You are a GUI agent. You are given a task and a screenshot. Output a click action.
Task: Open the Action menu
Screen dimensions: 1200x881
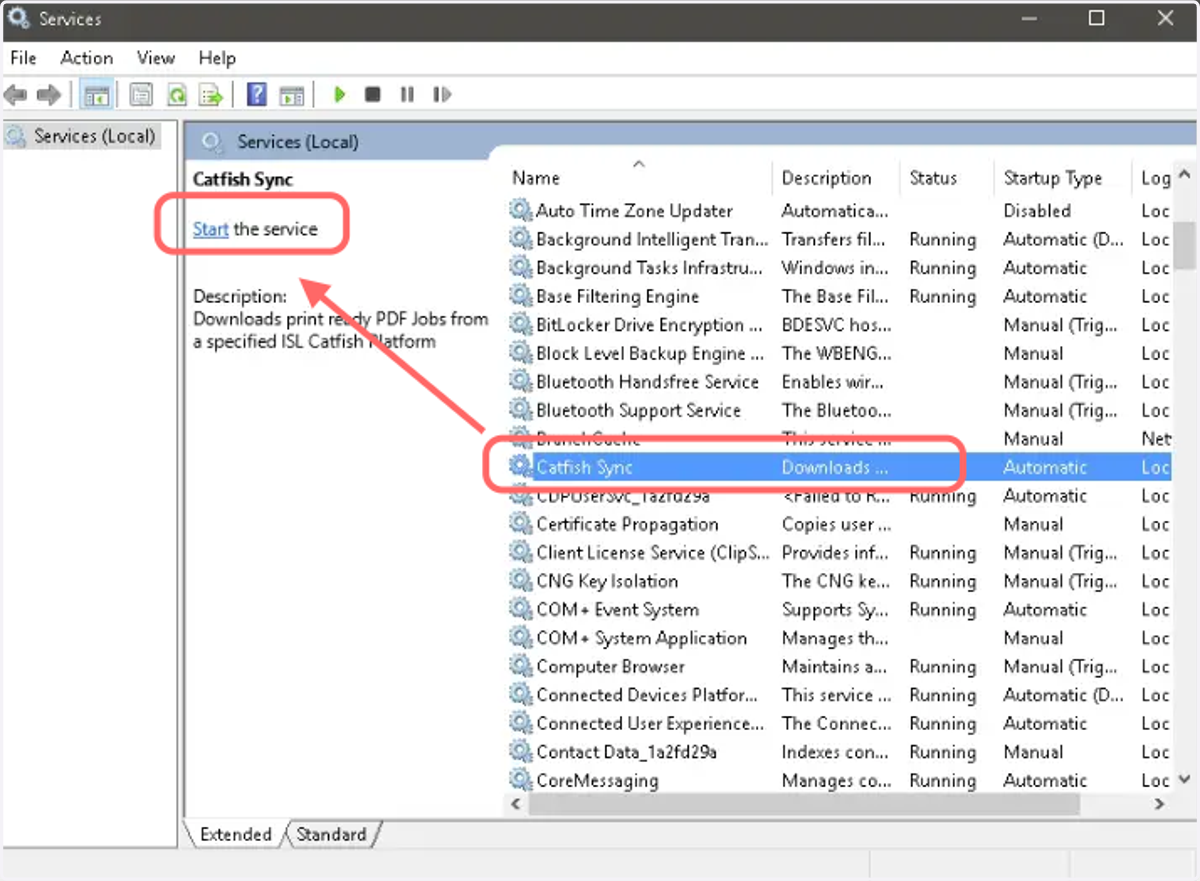click(x=87, y=58)
